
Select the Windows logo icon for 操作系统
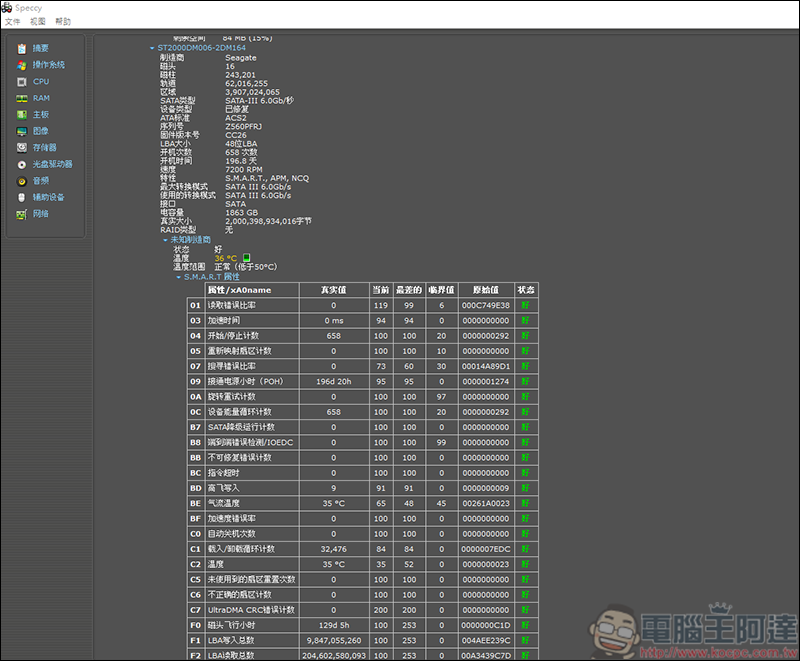tap(22, 65)
